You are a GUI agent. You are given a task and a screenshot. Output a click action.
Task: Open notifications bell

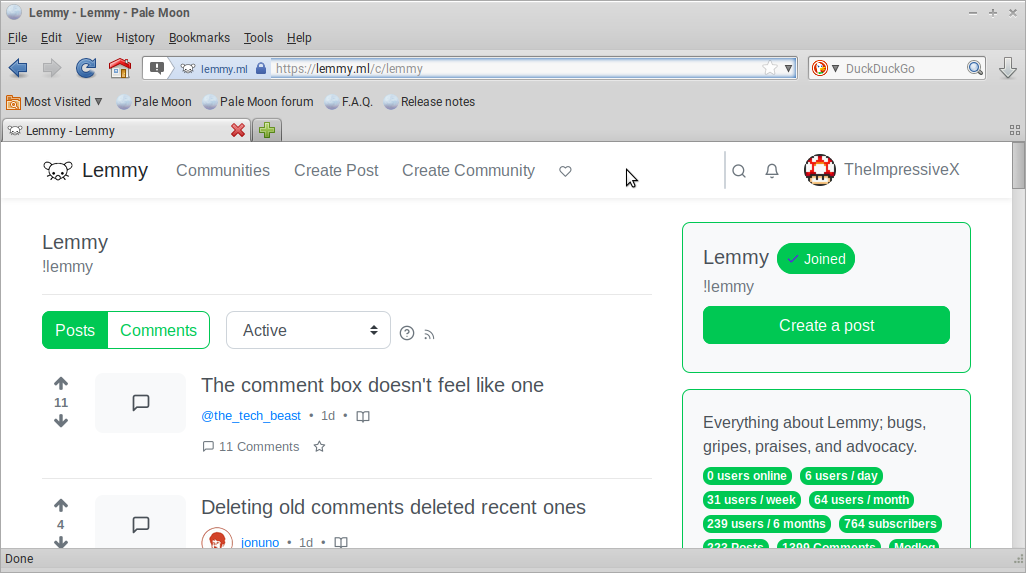(772, 171)
